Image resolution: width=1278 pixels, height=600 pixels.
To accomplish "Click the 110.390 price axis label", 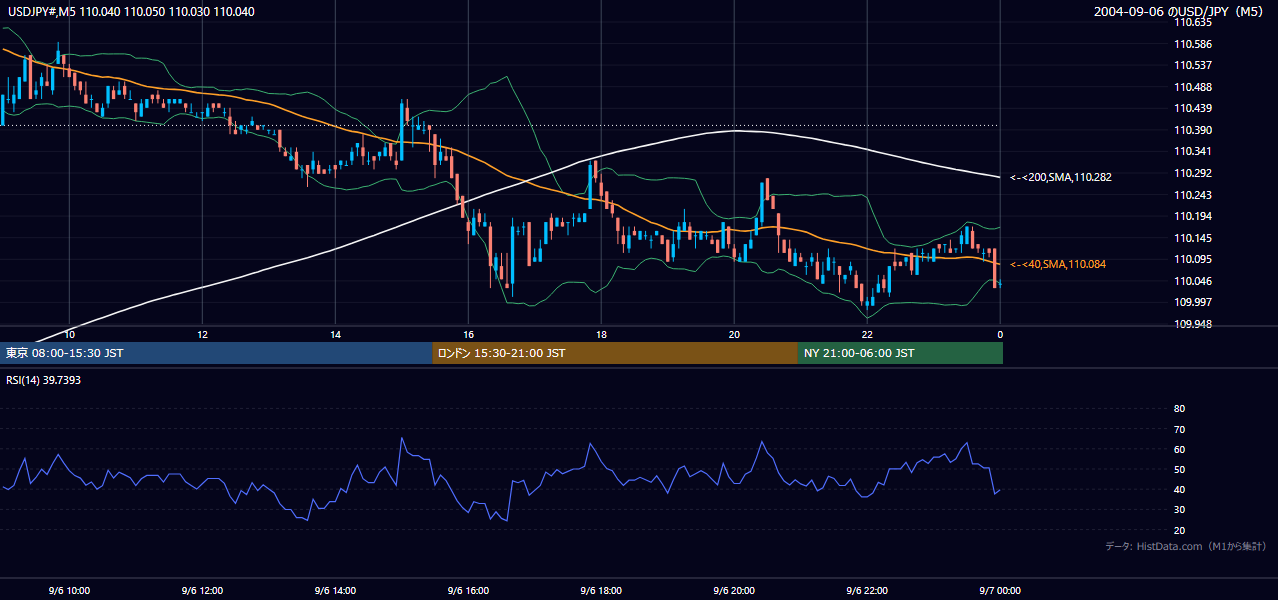I will pos(1192,130).
